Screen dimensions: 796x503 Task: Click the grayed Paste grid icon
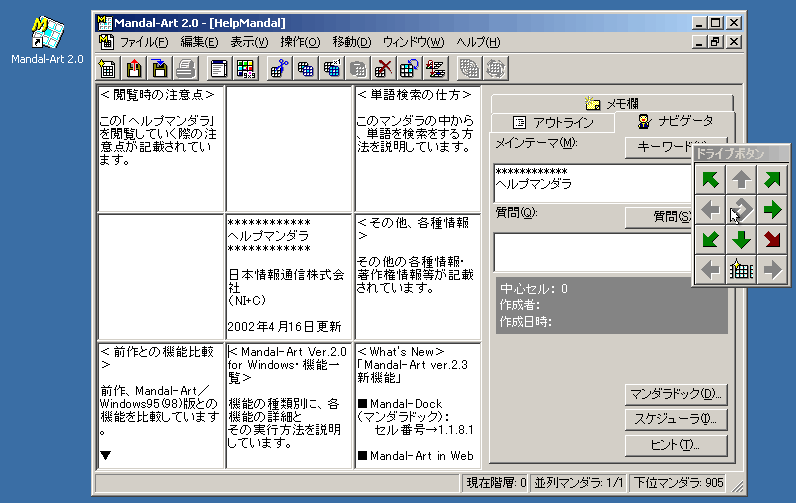point(357,69)
